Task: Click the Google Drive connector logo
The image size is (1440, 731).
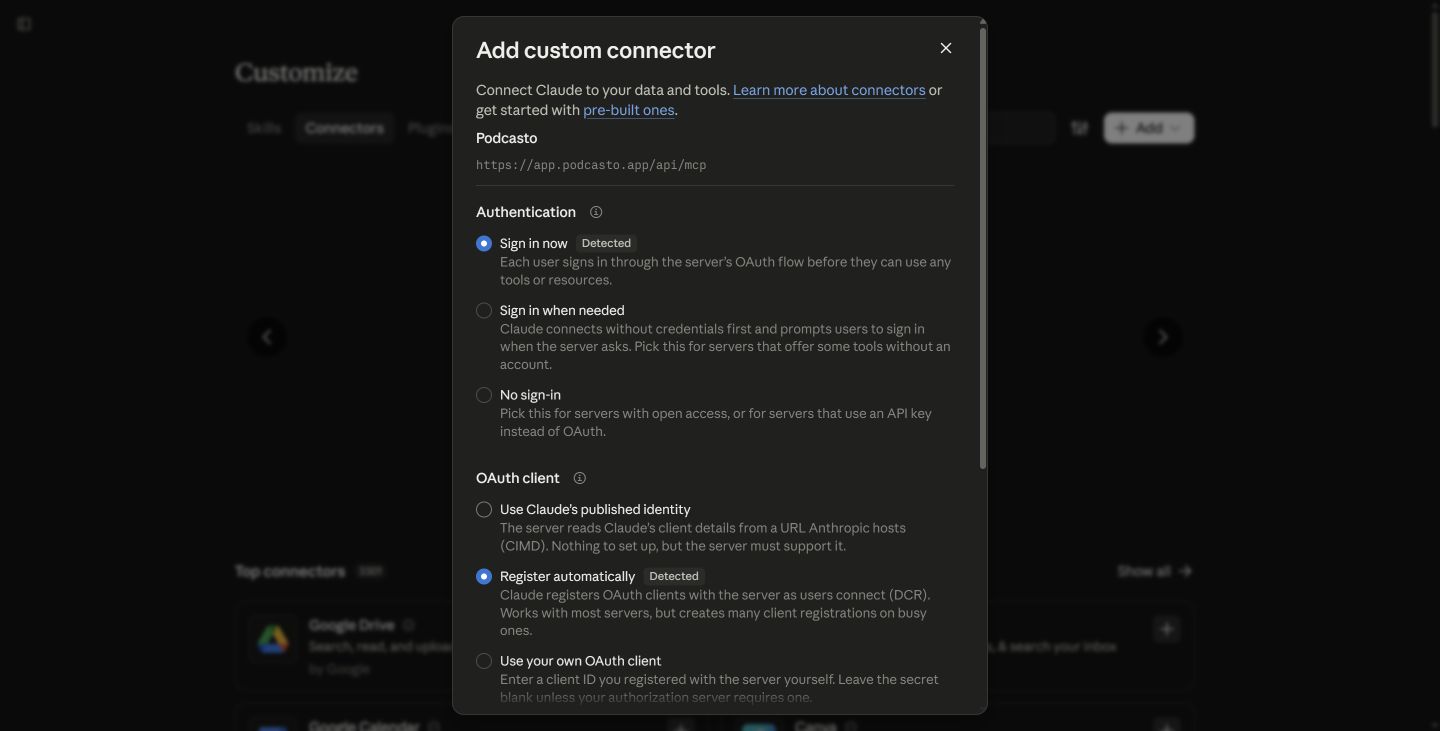Action: pyautogui.click(x=273, y=638)
